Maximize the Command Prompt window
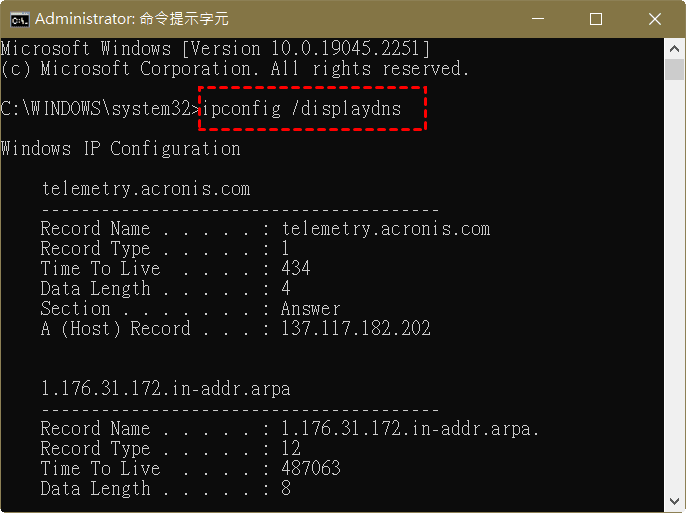 596,19
